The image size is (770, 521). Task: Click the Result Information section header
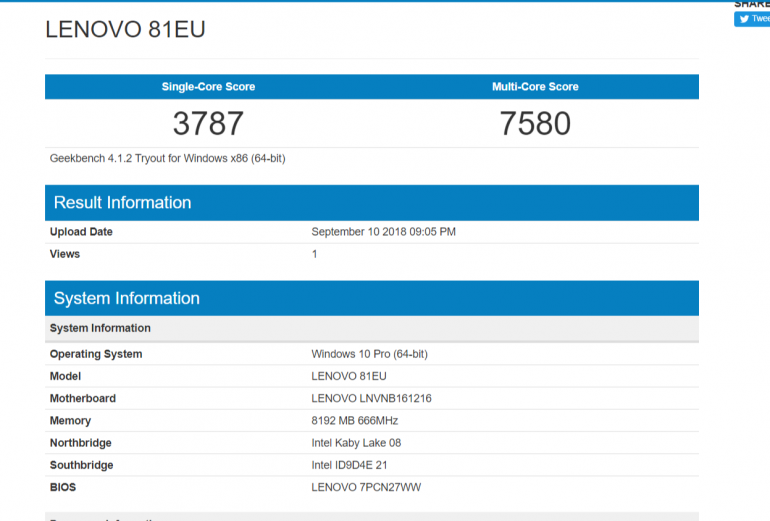click(x=122, y=203)
